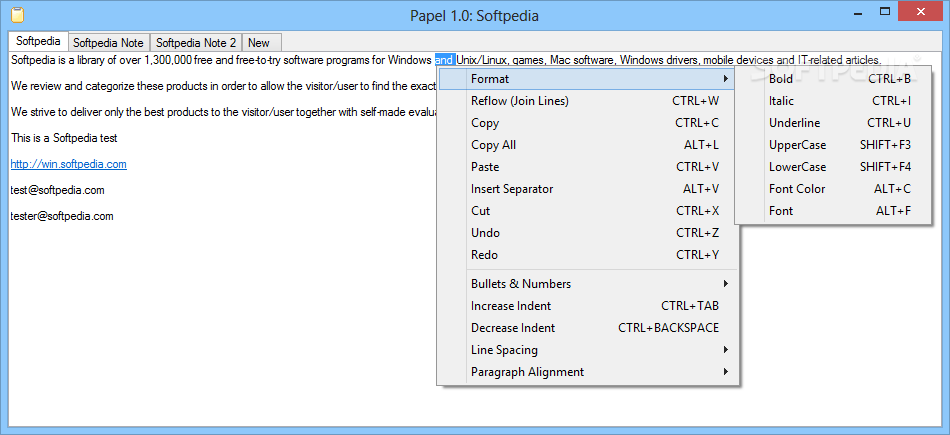Open the Line Spacing submenu
This screenshot has width=950, height=435.
click(586, 350)
